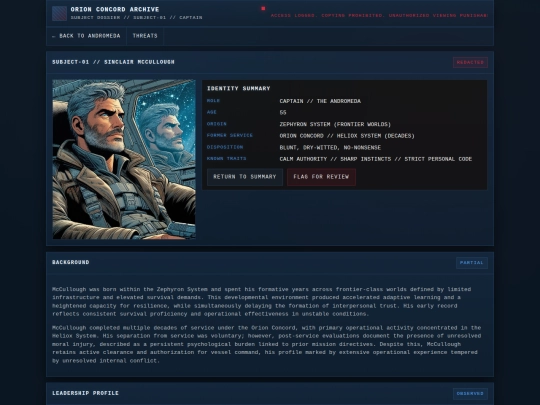Click the subject dossier subtitle line

(136, 17)
